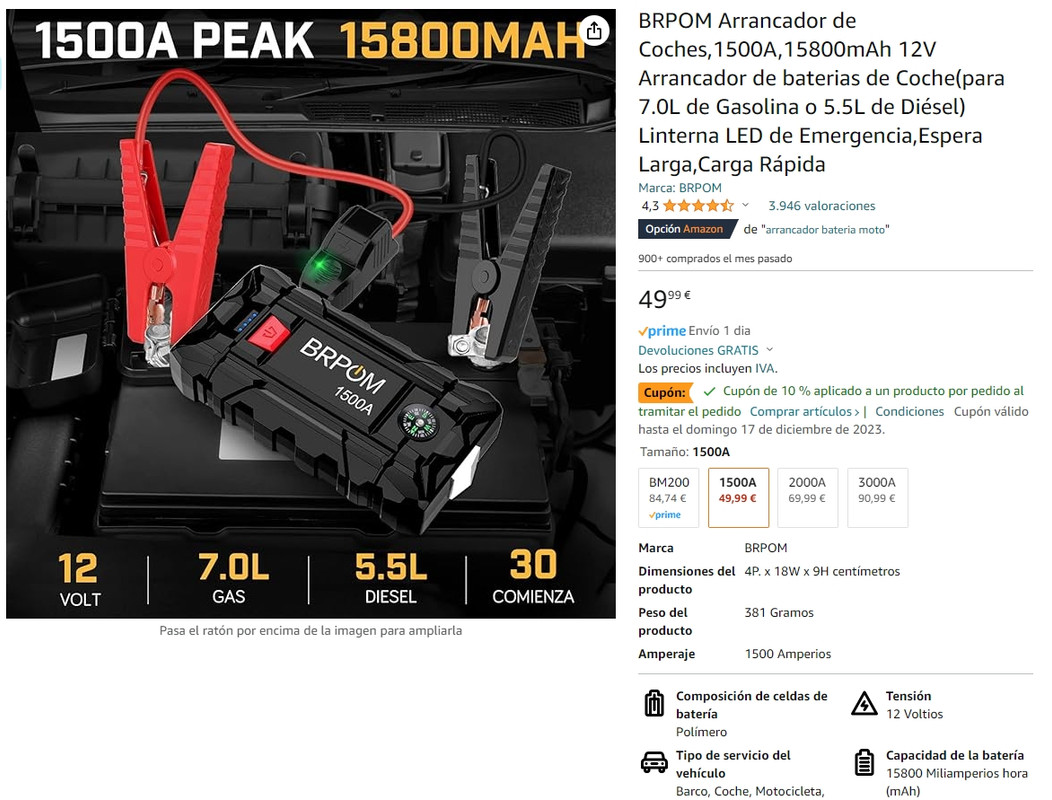
Task: Expand the rating breakdown chevron
Action: 745,205
